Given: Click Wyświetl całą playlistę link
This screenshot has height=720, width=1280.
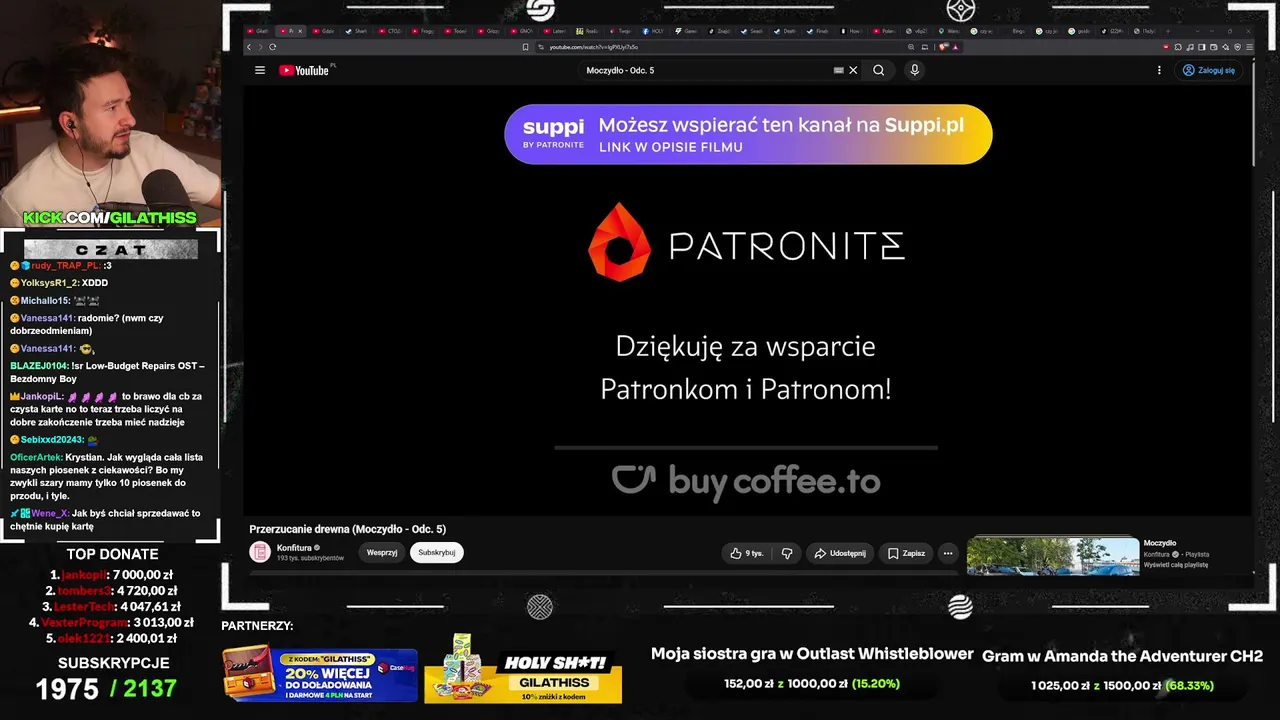Looking at the screenshot, I should pos(1176,564).
